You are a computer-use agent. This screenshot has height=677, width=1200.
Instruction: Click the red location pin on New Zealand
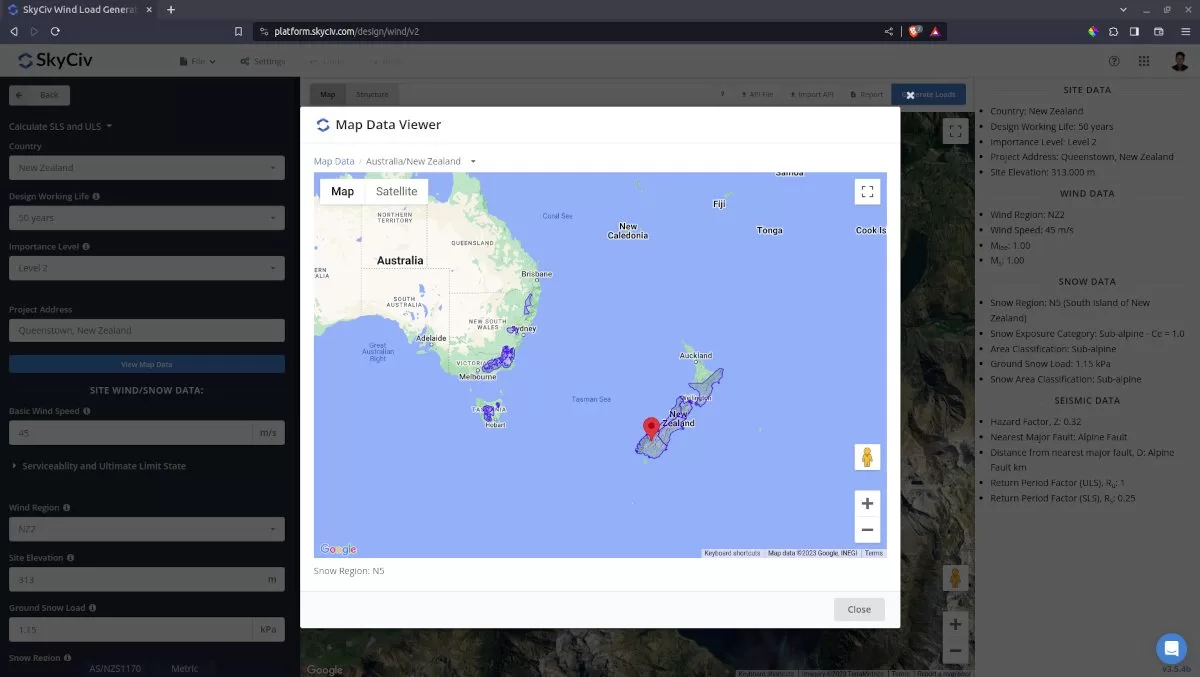click(x=651, y=429)
